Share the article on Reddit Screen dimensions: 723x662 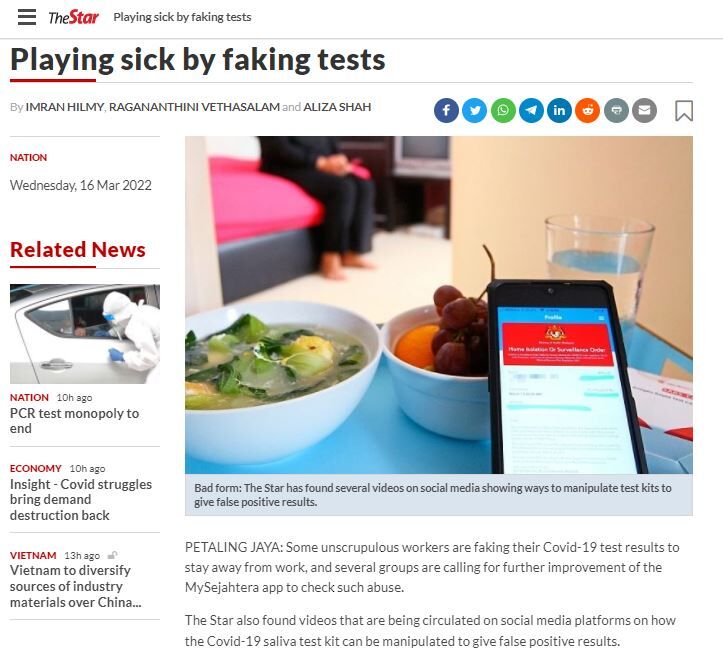[587, 110]
